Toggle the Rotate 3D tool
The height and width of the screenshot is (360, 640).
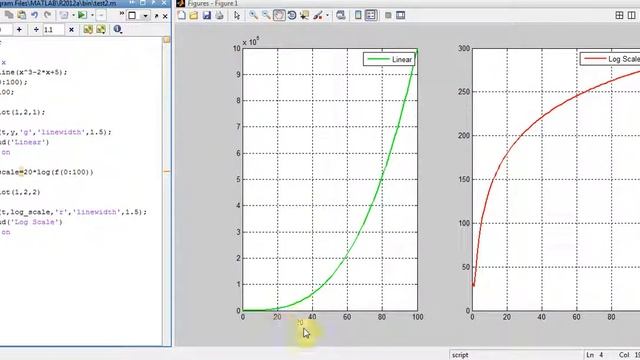pos(292,16)
